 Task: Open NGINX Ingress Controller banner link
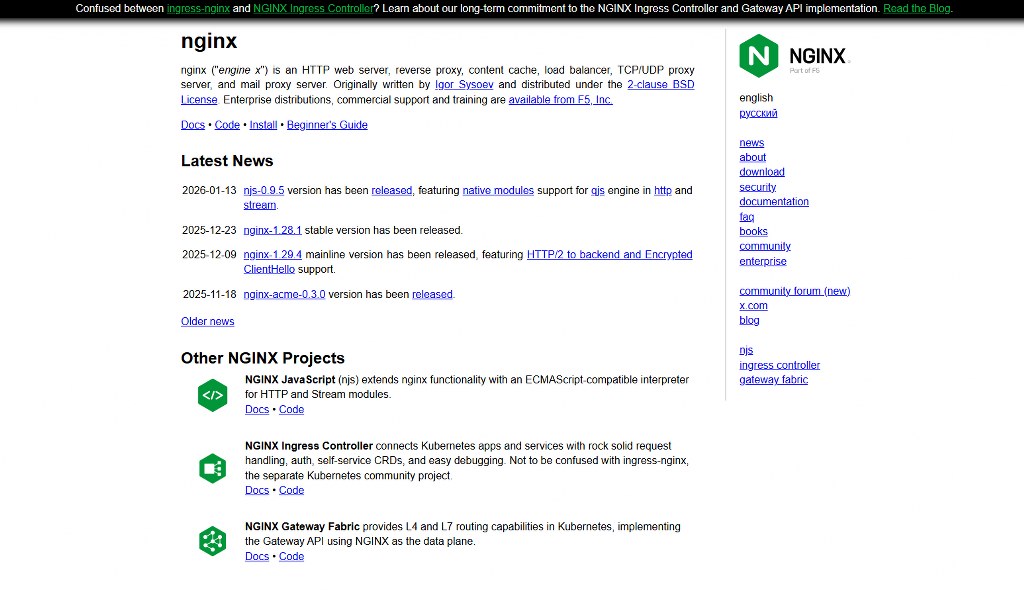tap(313, 8)
